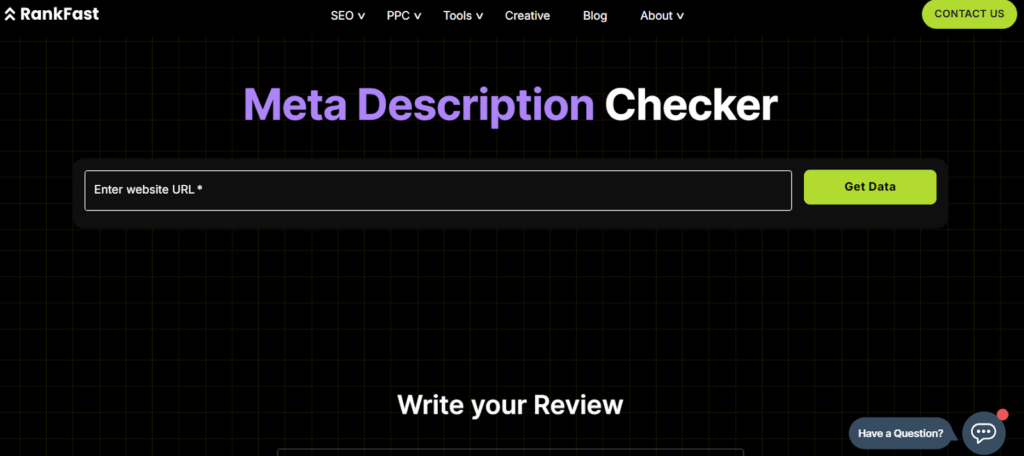Open the chat speech bubble icon

pyautogui.click(x=983, y=432)
